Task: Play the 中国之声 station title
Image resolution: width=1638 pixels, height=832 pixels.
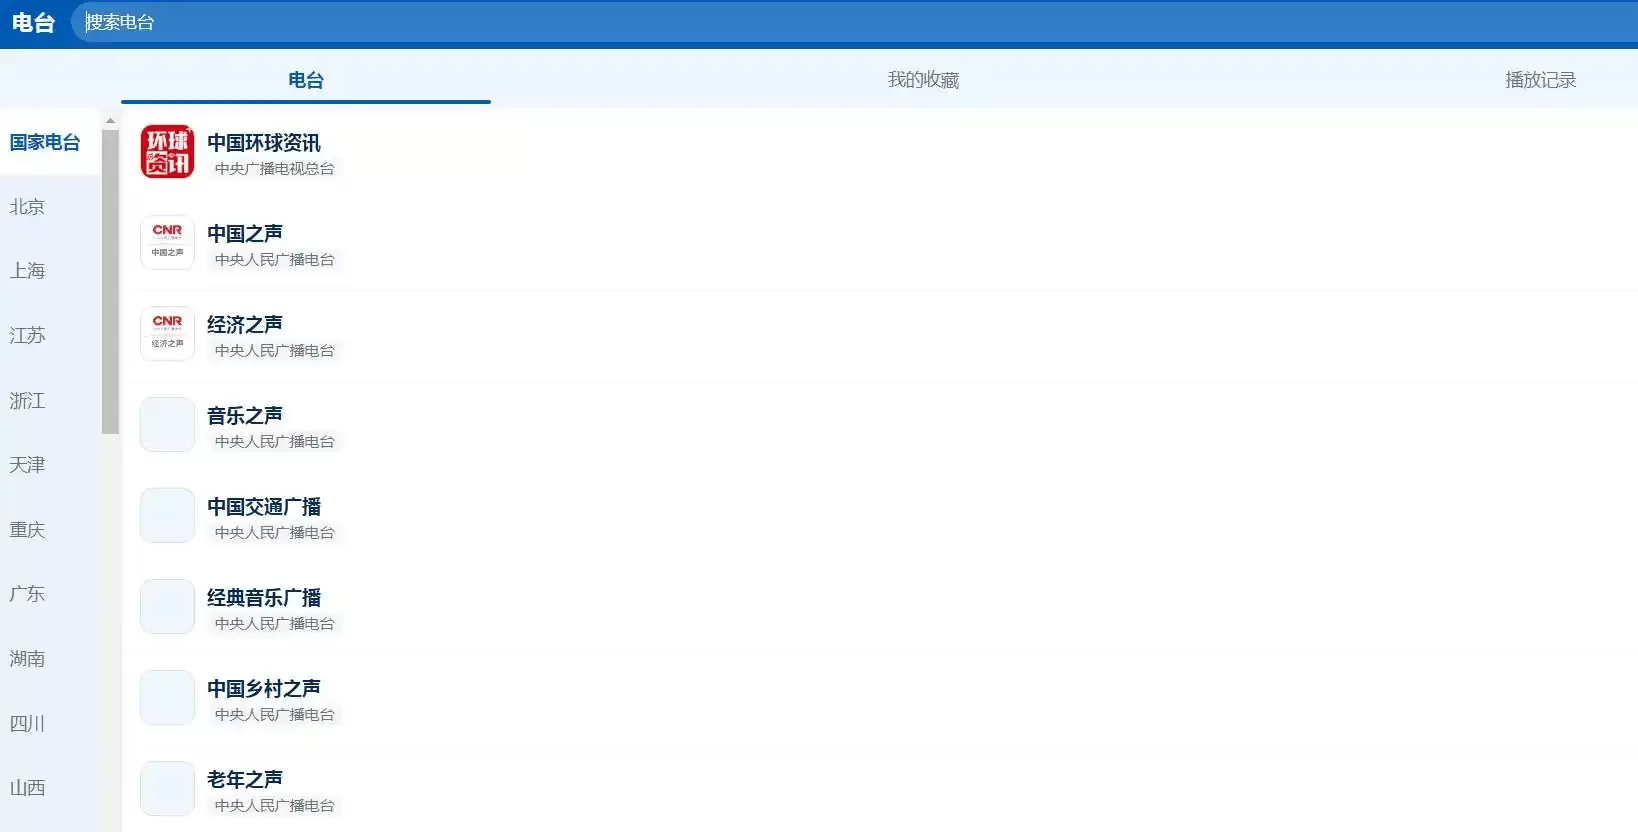Action: click(245, 233)
